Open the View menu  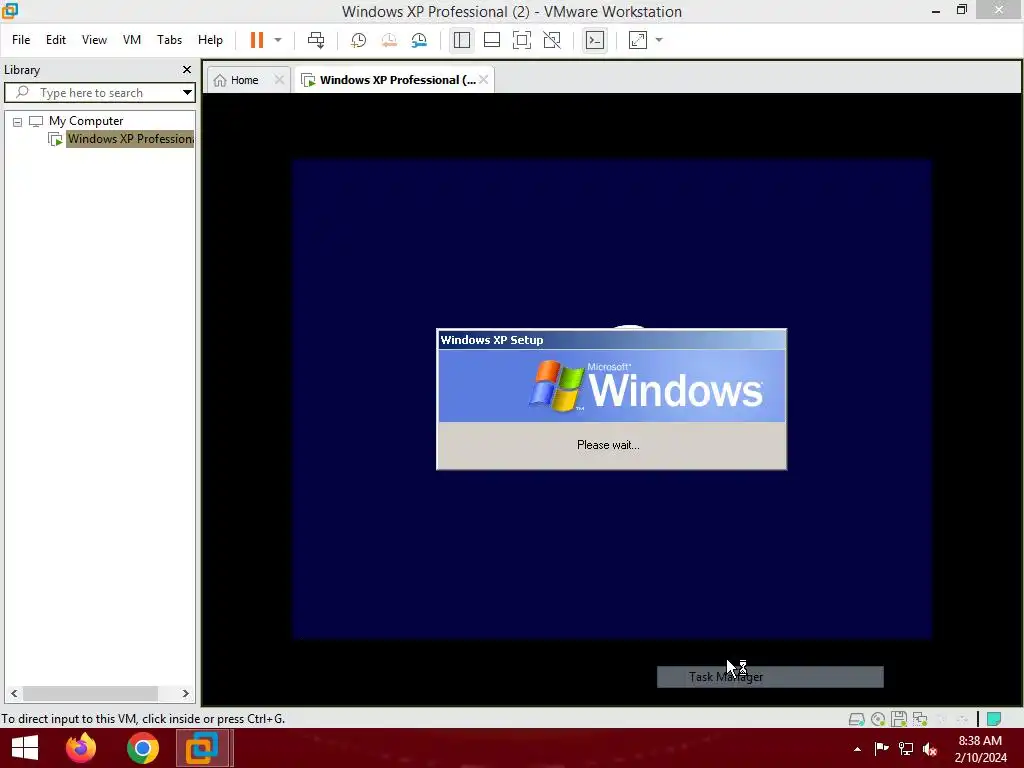click(94, 40)
